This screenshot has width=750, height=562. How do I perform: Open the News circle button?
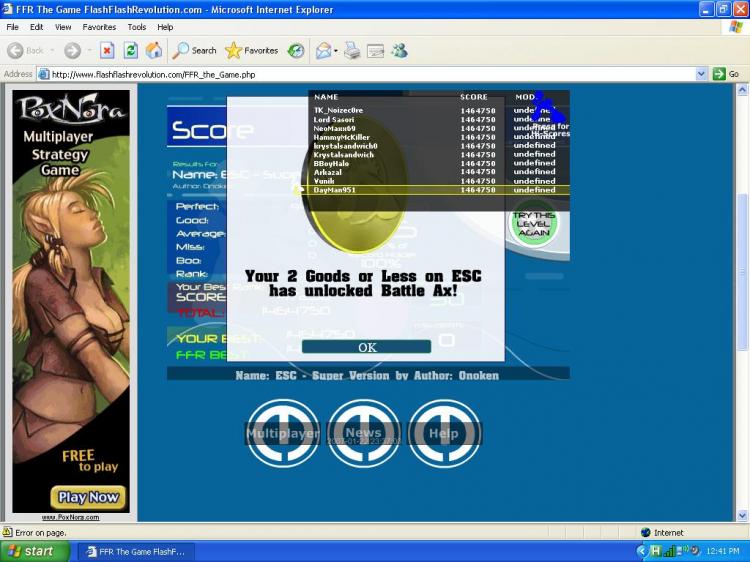pyautogui.click(x=364, y=433)
